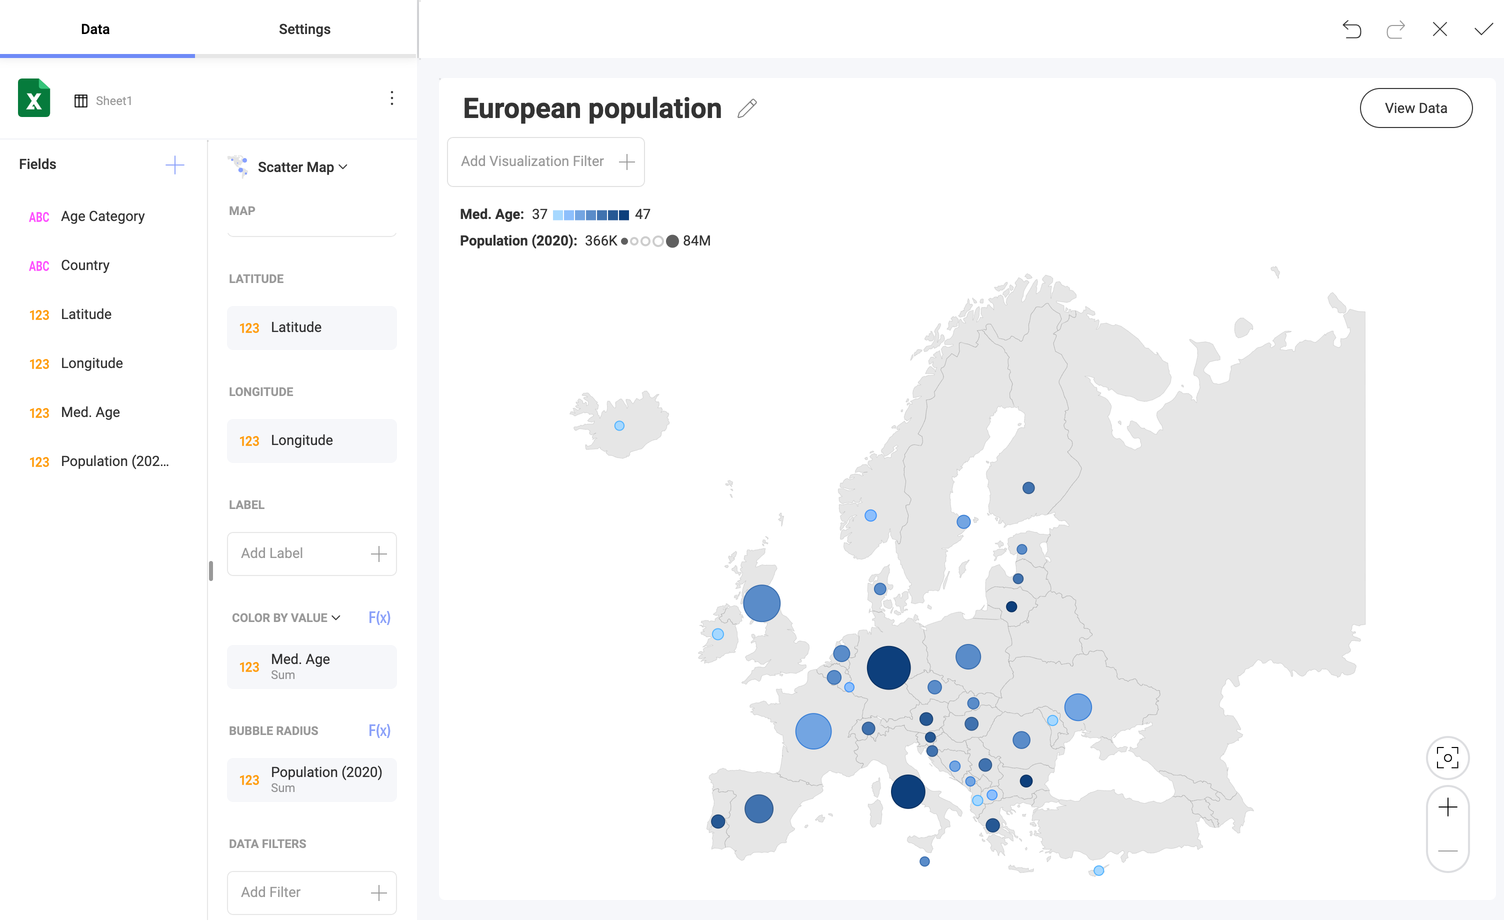Viewport: 1504px width, 922px height.
Task: Zoom out on the map
Action: point(1447,851)
